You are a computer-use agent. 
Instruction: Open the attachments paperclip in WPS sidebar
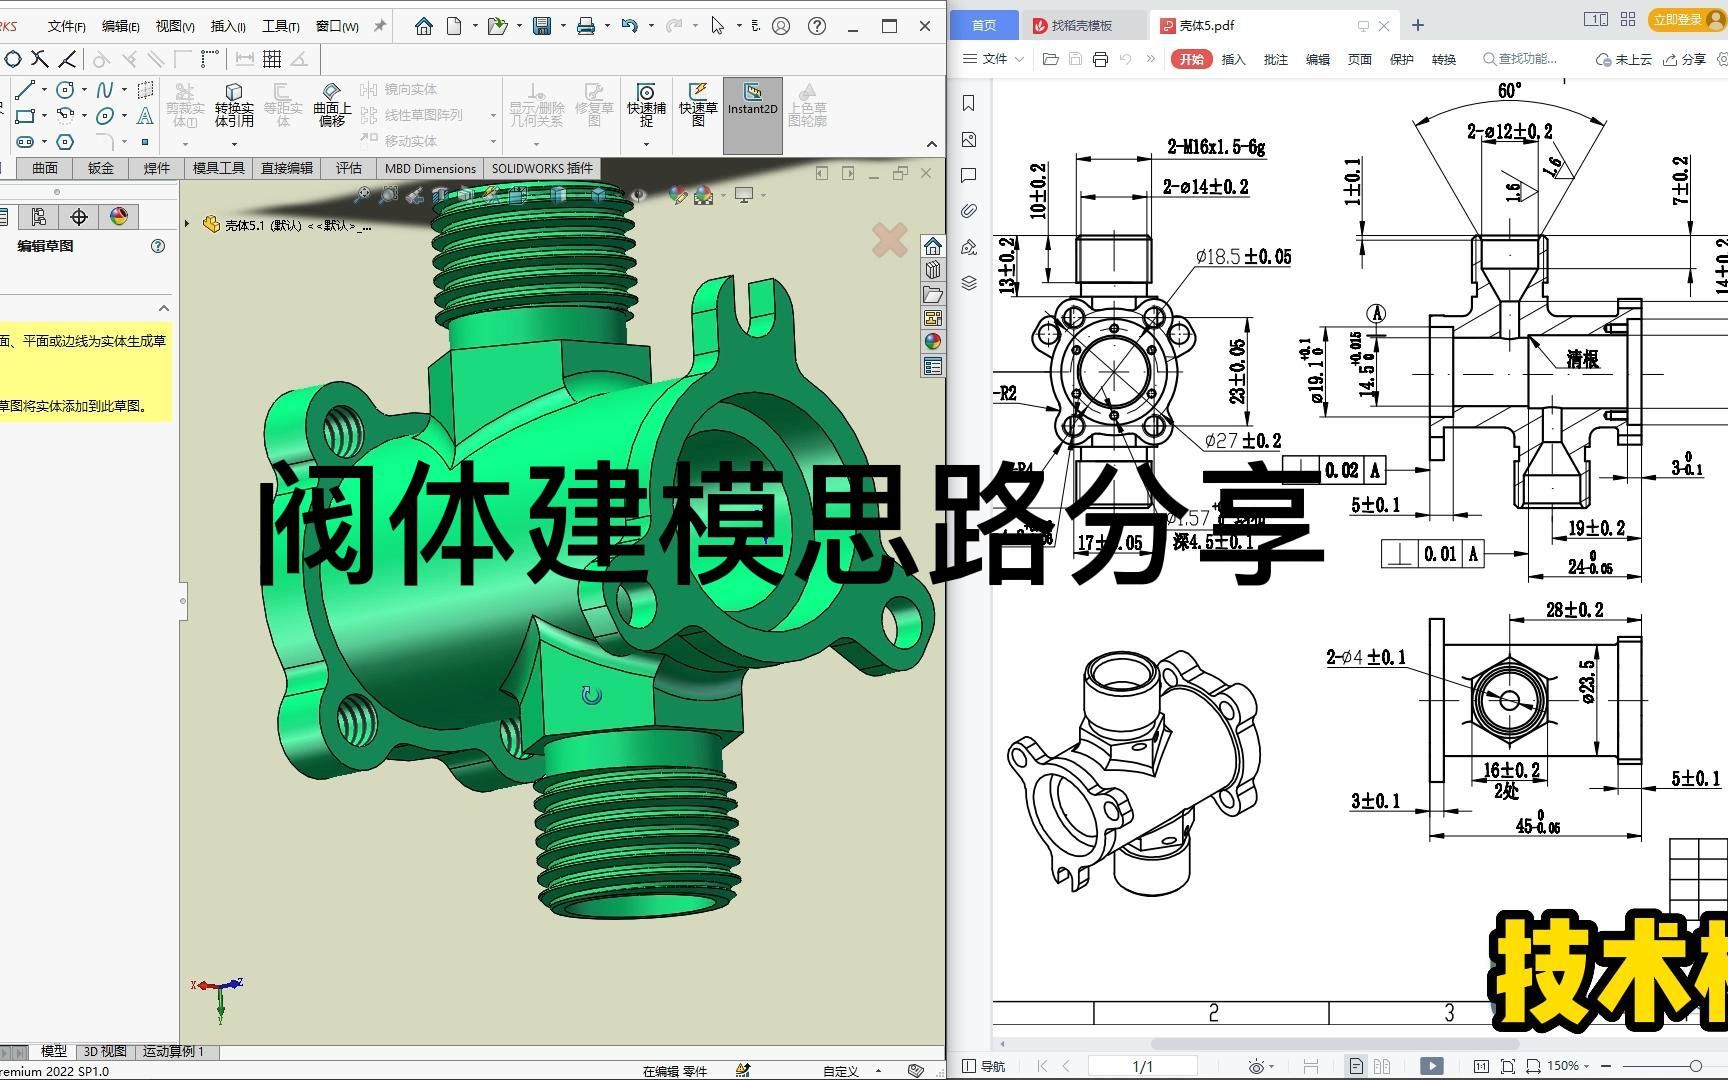pyautogui.click(x=968, y=211)
